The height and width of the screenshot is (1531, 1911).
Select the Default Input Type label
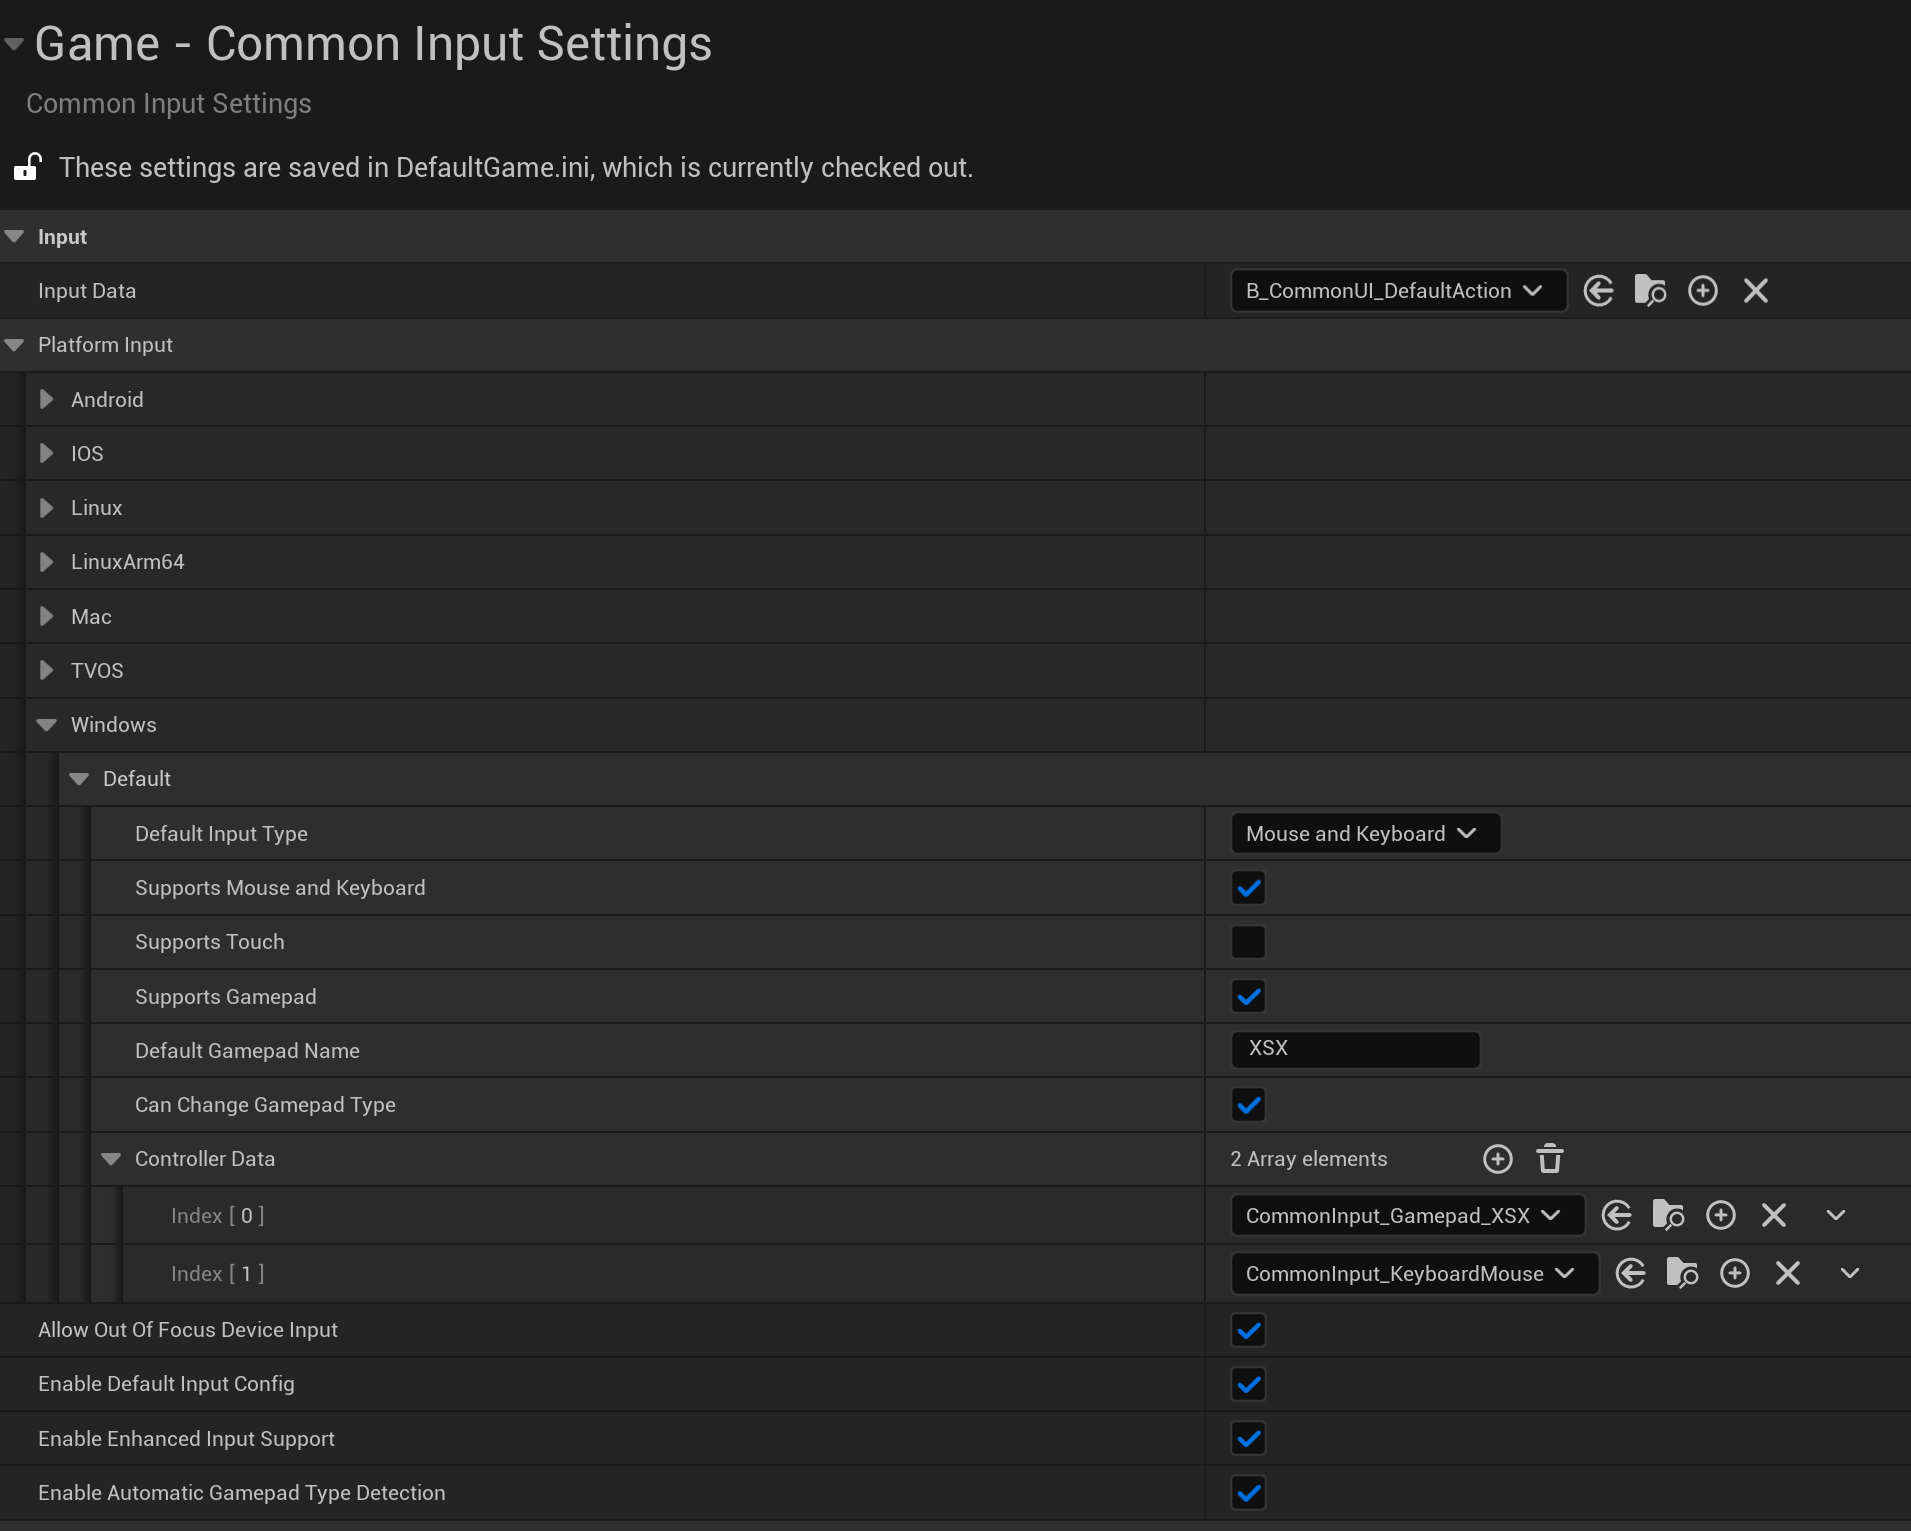(x=221, y=834)
